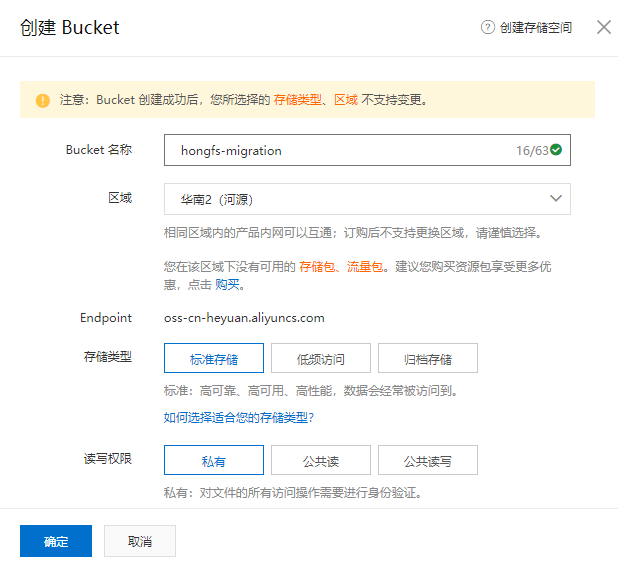Open the 区域 dropdown list
The height and width of the screenshot is (567, 618).
click(366, 199)
